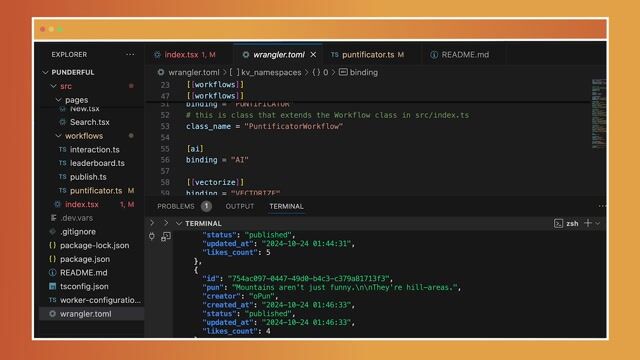Click the binding breadcrumb segment
640x360 pixels.
[x=364, y=72]
